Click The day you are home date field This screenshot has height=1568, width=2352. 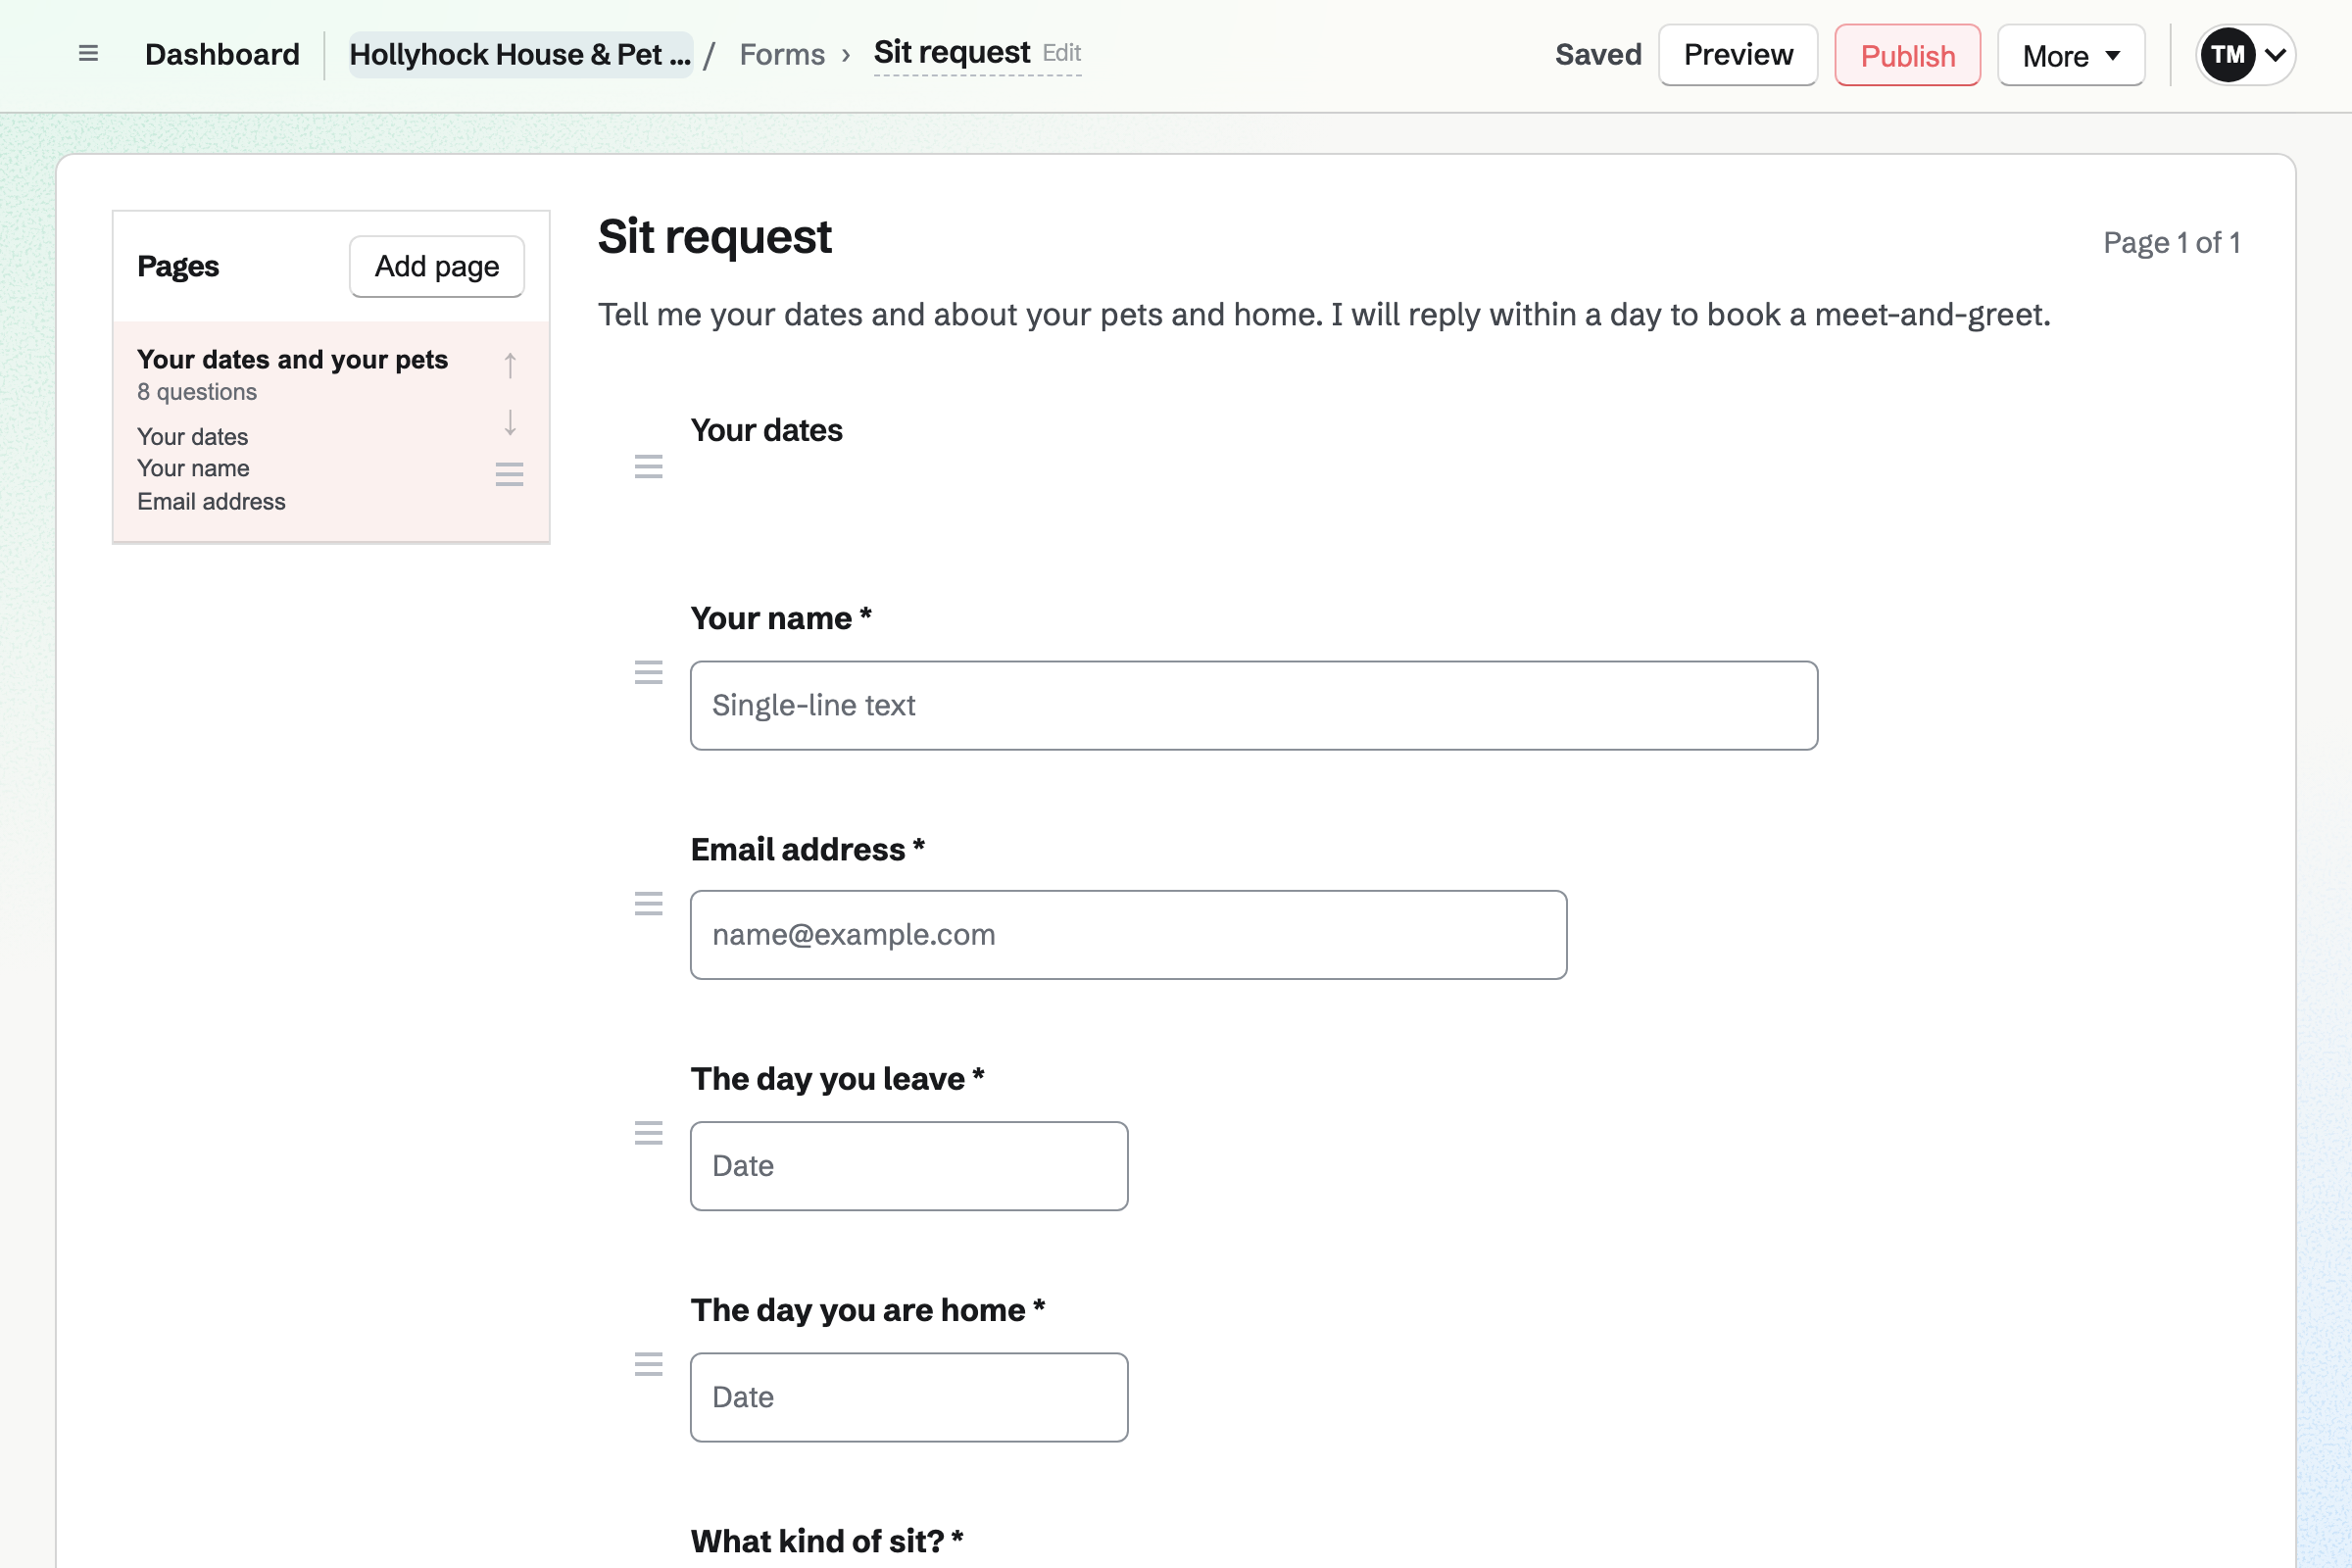[909, 1397]
